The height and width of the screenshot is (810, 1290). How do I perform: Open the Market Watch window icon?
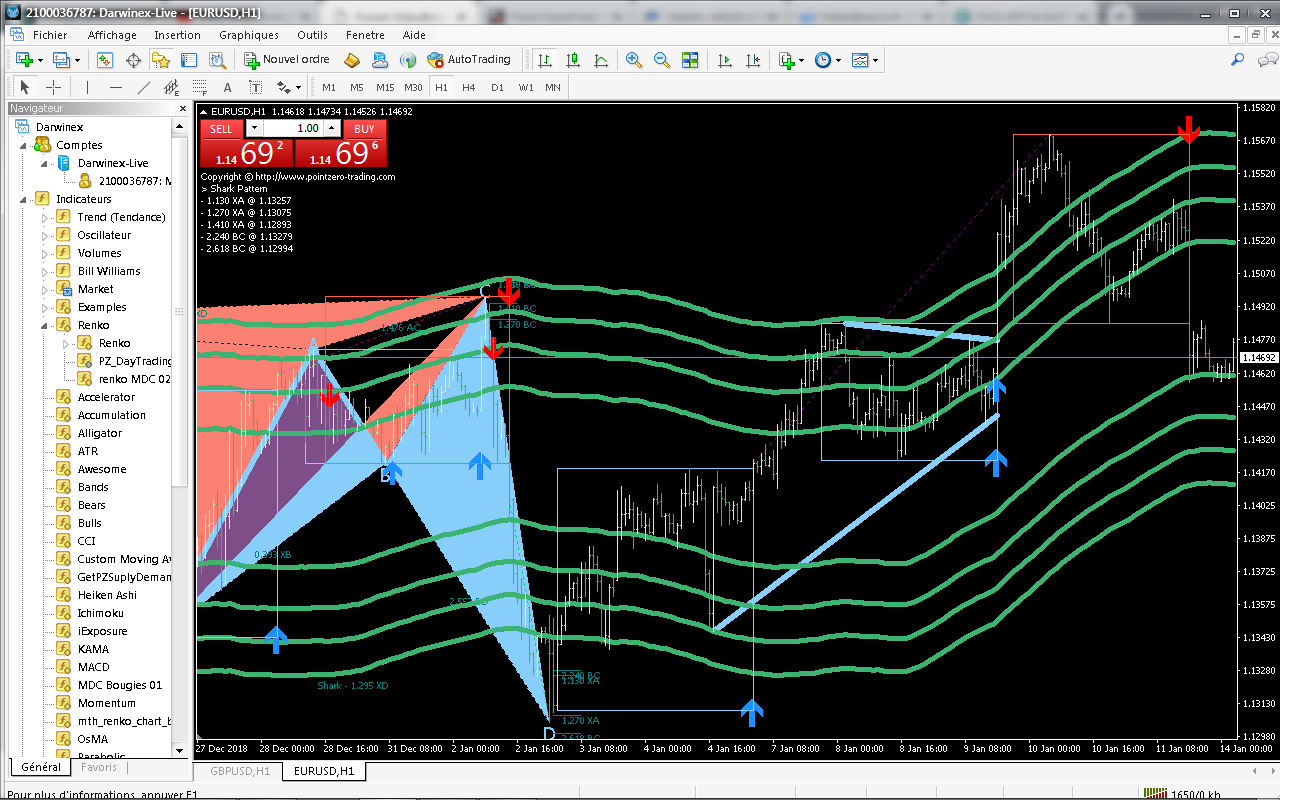pyautogui.click(x=105, y=60)
